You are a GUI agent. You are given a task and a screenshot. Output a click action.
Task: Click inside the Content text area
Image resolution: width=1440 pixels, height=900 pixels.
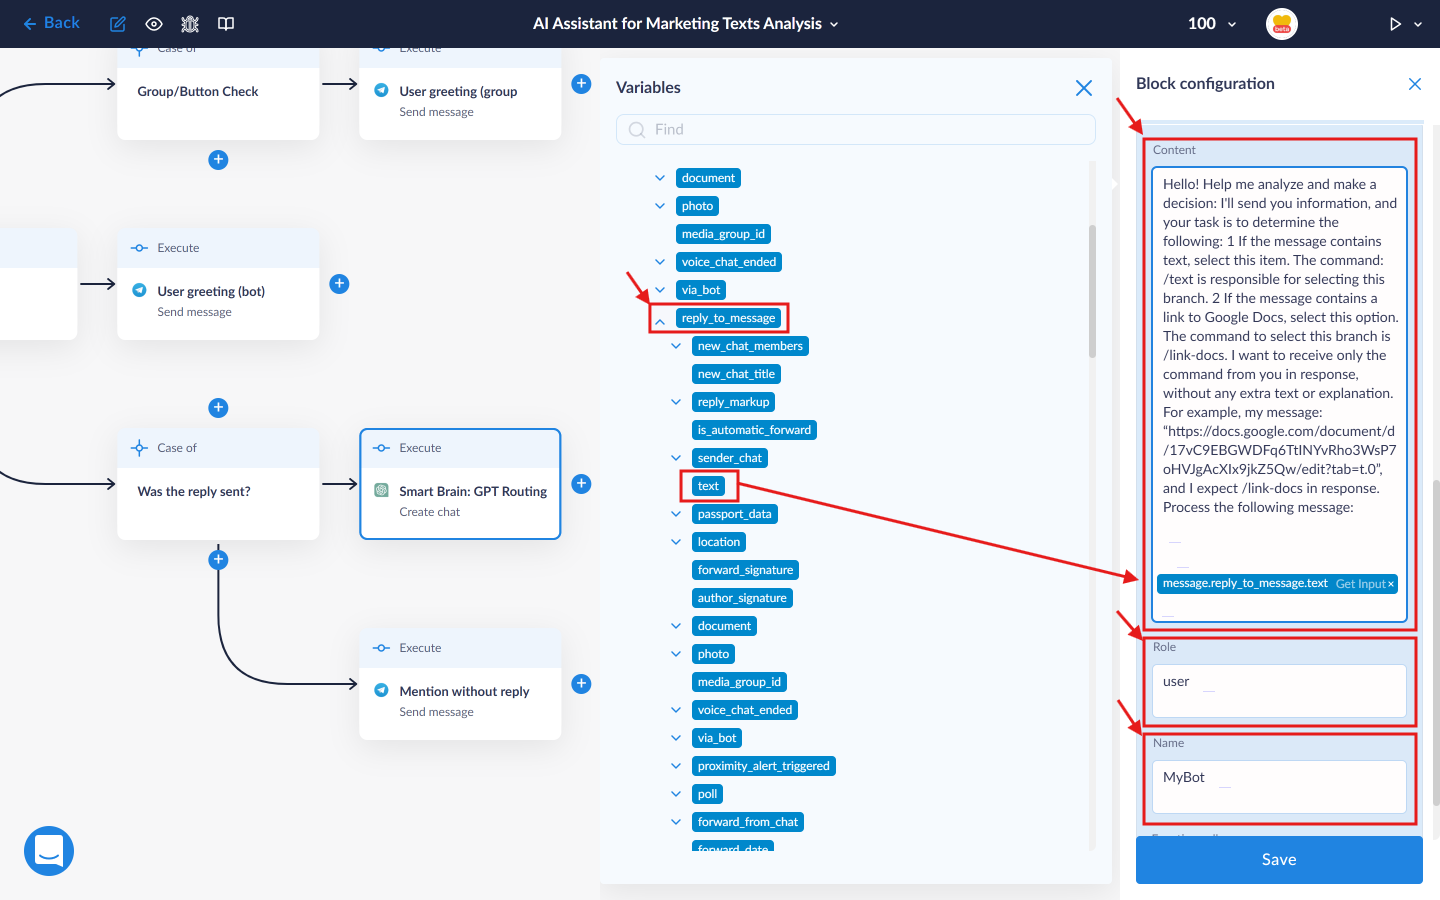1279,394
